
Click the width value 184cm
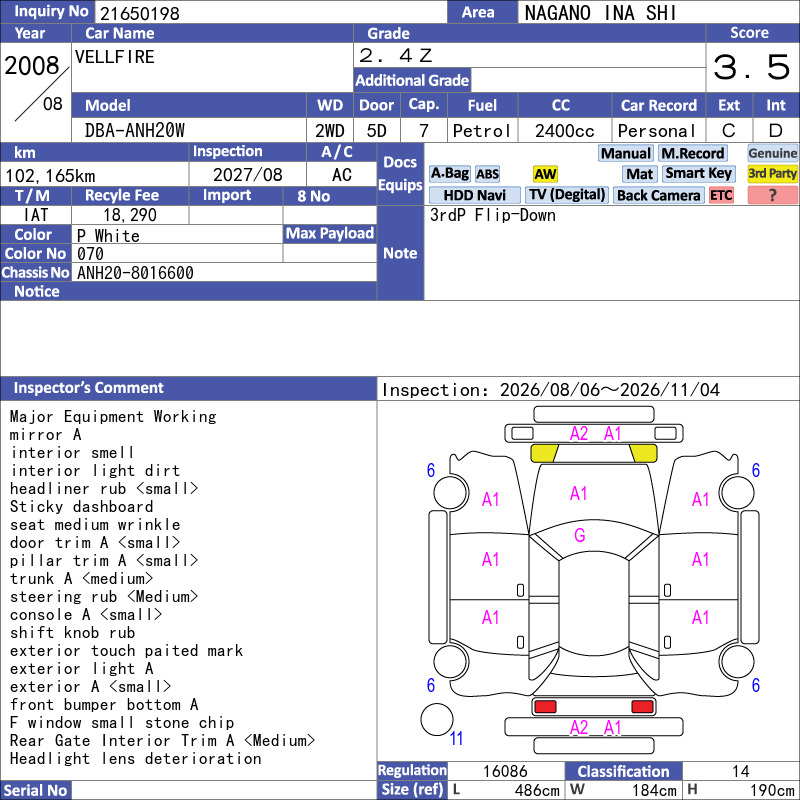[x=654, y=790]
